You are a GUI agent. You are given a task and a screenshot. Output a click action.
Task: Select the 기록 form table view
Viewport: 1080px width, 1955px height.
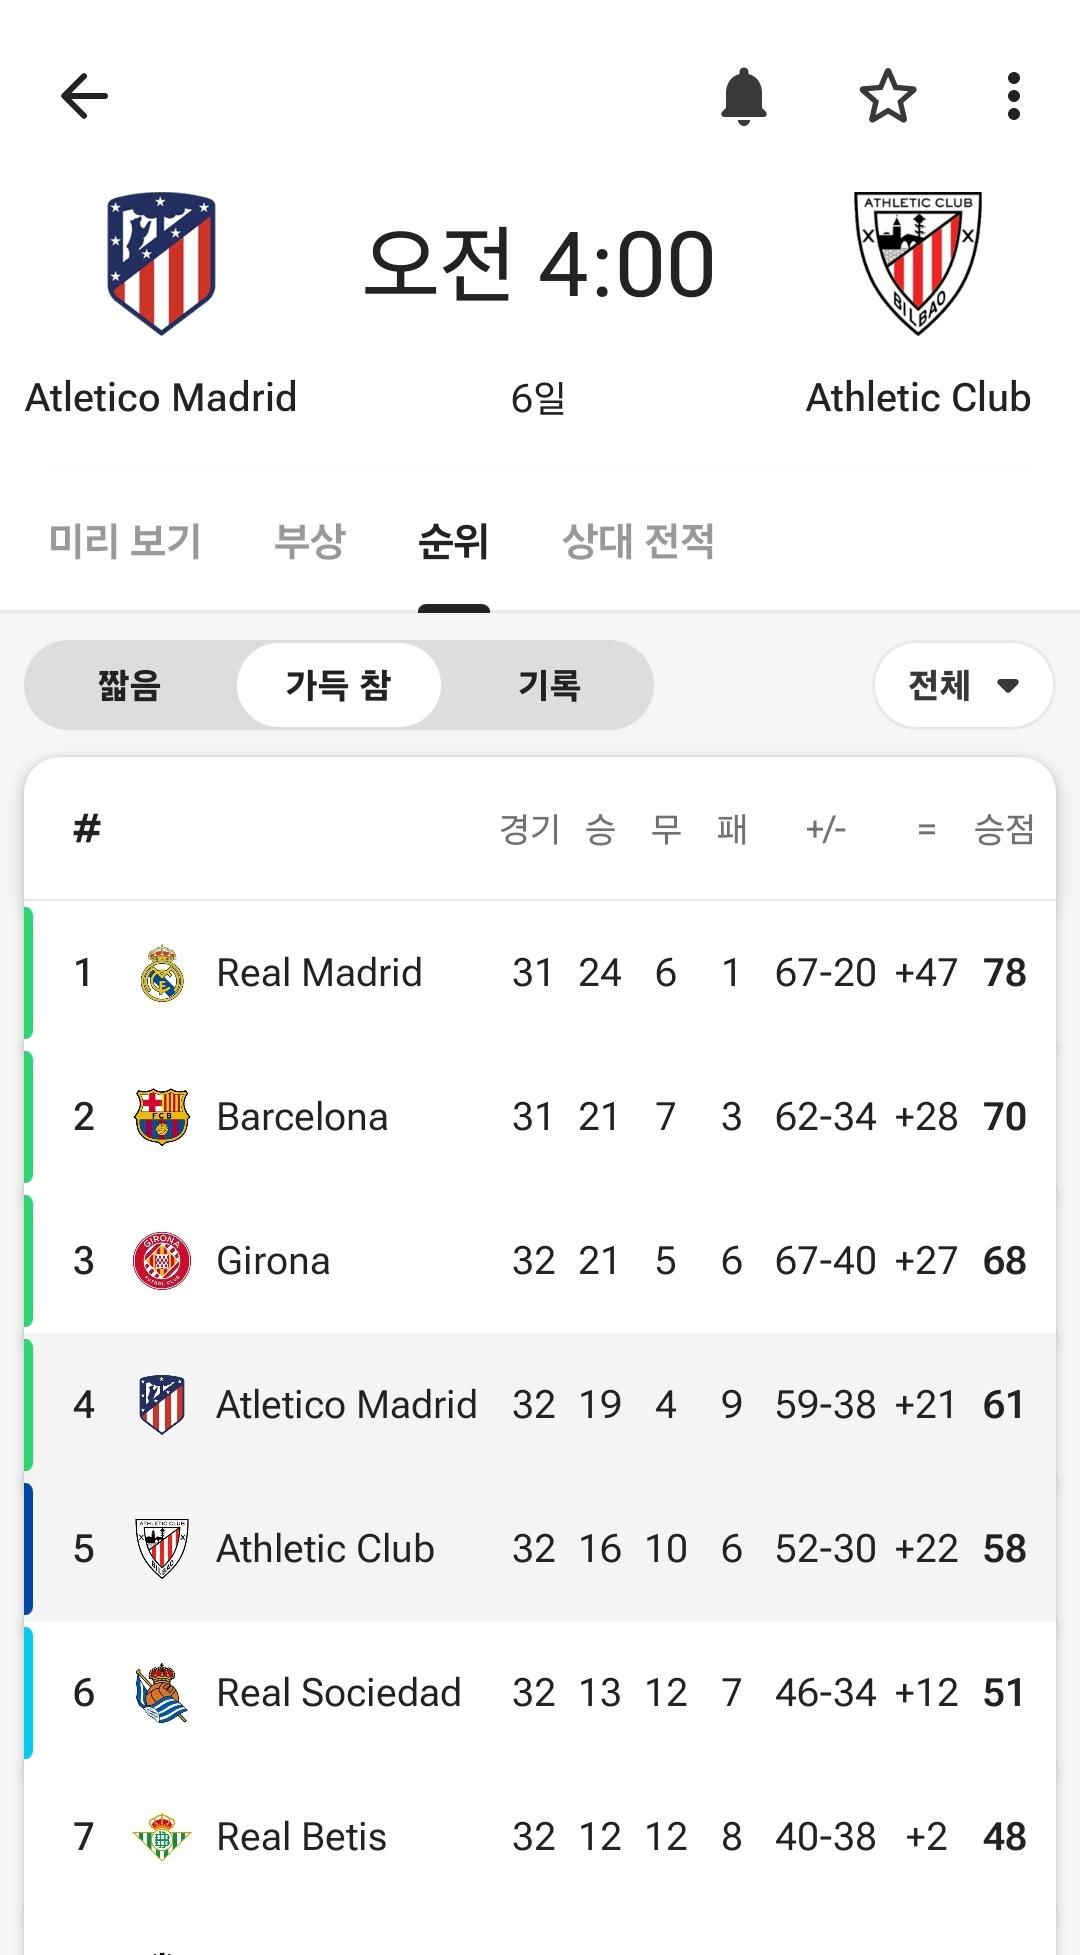(x=549, y=685)
